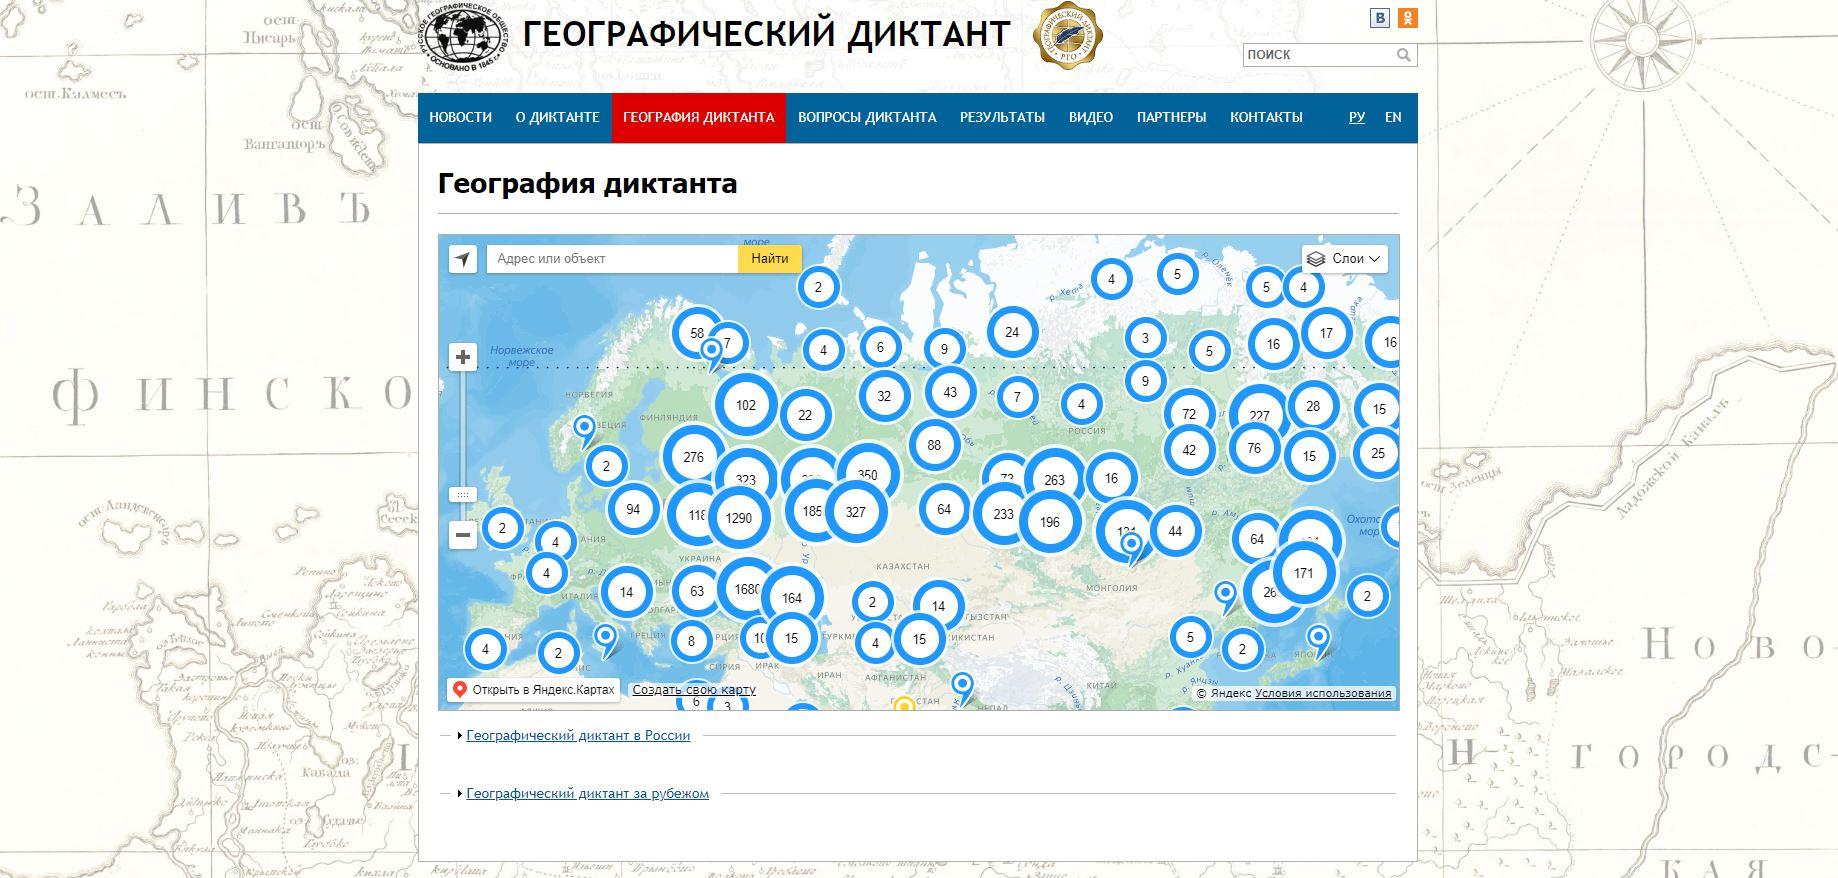Zoom in the map with plus button
1838x878 pixels.
pos(462,357)
